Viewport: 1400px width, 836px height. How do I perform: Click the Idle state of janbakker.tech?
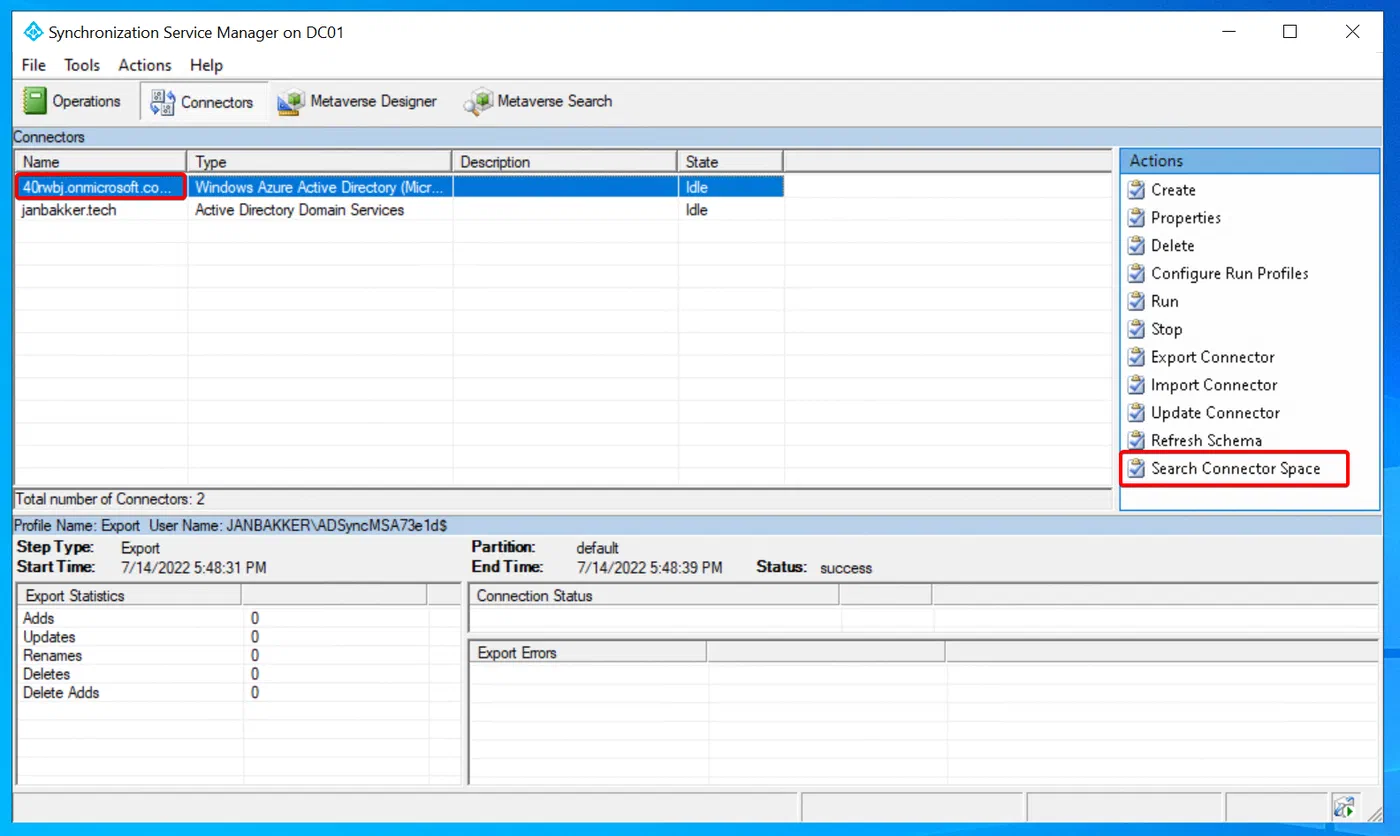pyautogui.click(x=696, y=210)
